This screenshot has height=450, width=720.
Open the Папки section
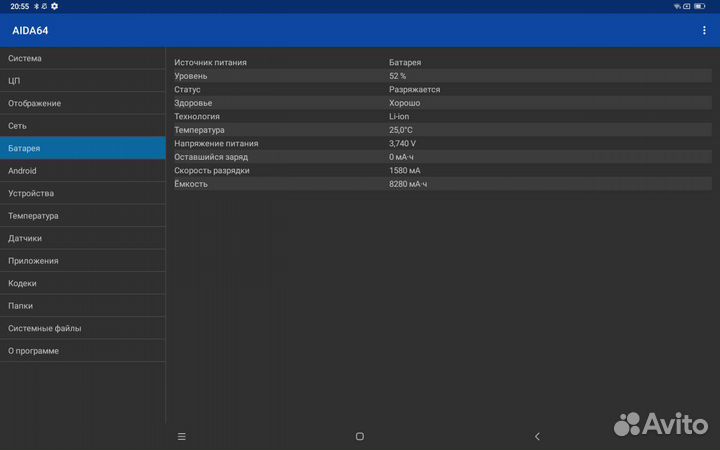[83, 306]
